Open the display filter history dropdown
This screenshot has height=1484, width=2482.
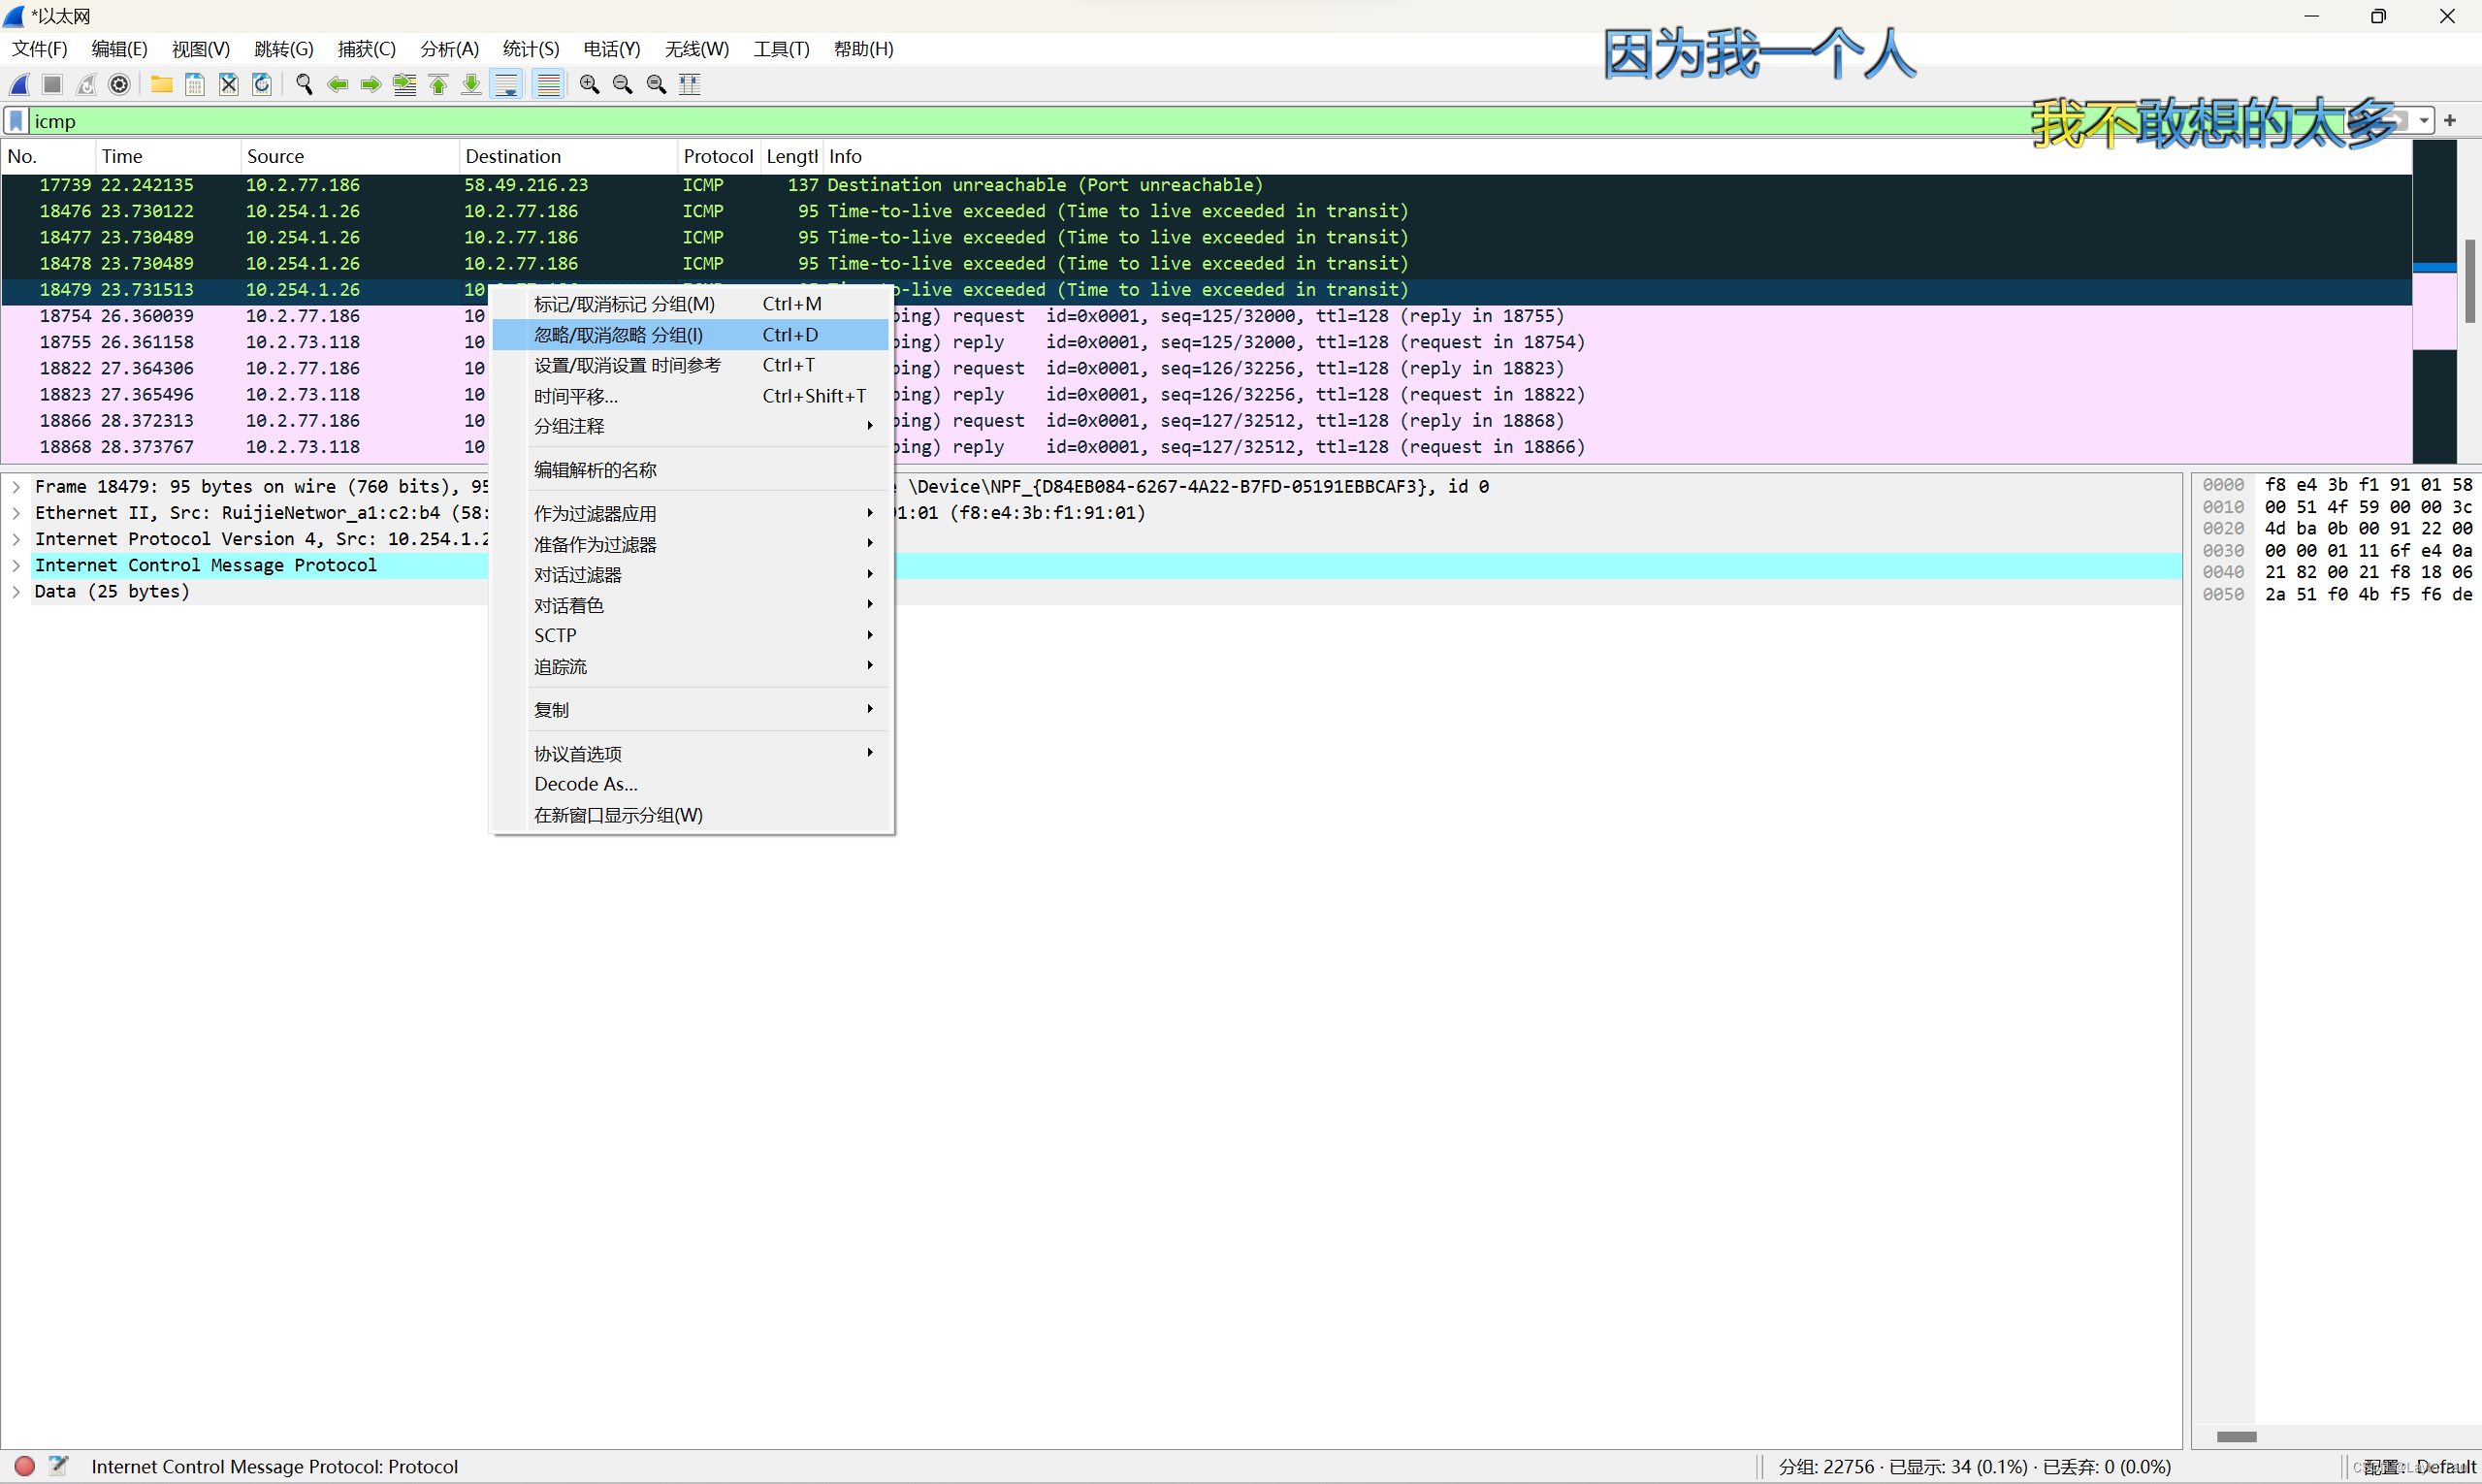pos(2425,121)
